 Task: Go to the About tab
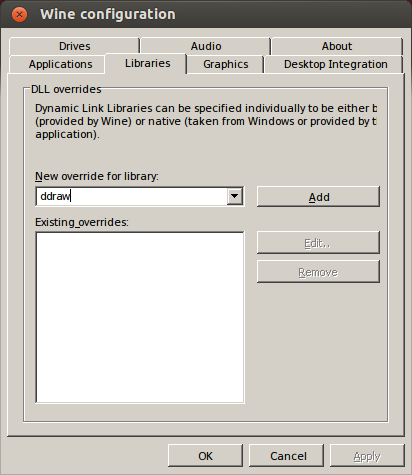pos(337,46)
